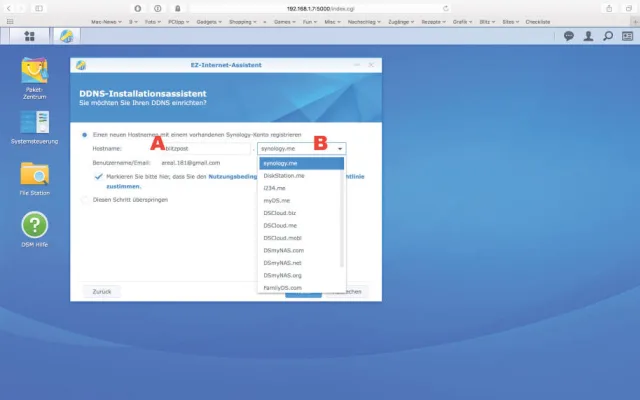Switch to the EZ-Internet taskbar app icon
This screenshot has height=400, width=640.
pyautogui.click(x=67, y=36)
